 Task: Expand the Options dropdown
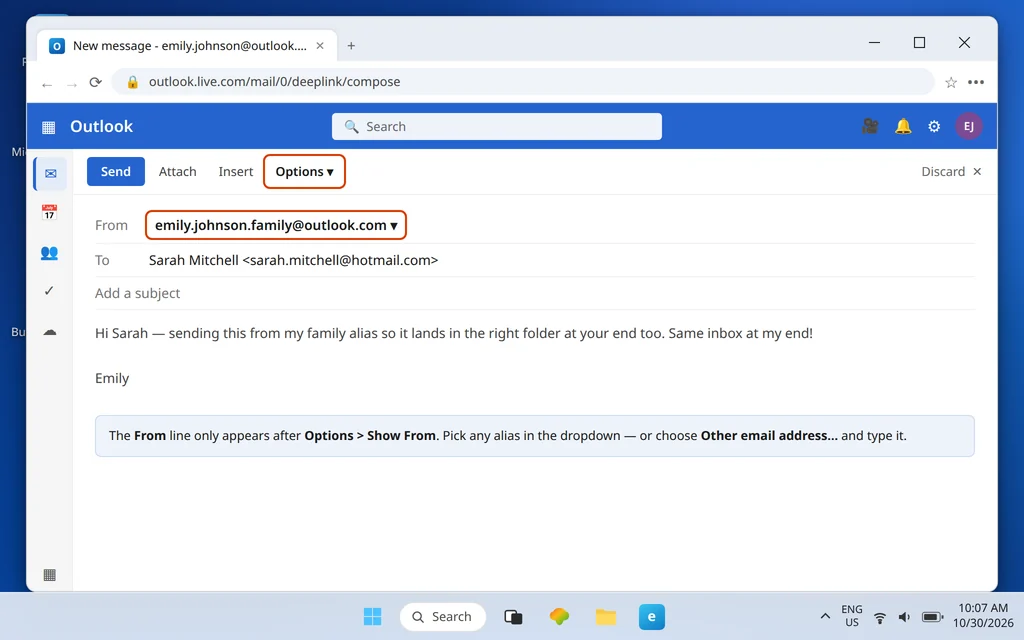click(304, 172)
